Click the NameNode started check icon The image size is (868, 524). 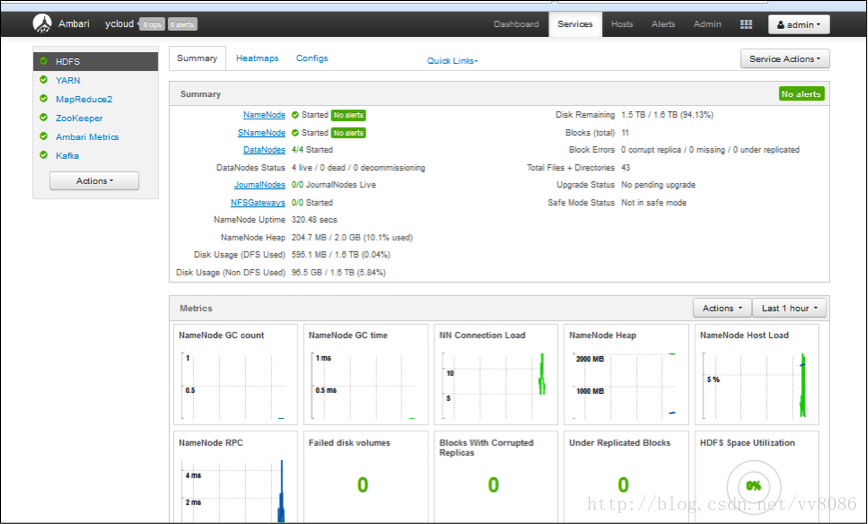point(295,115)
